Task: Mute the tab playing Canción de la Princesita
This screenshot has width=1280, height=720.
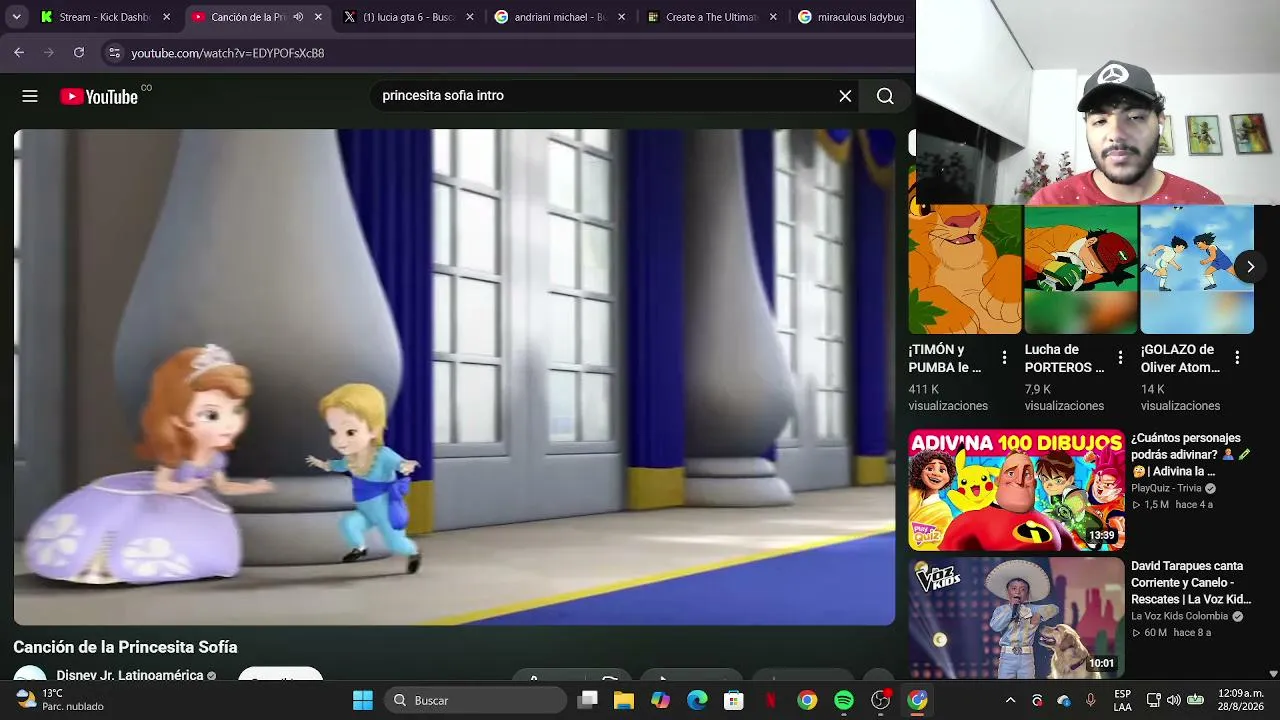Action: point(298,17)
